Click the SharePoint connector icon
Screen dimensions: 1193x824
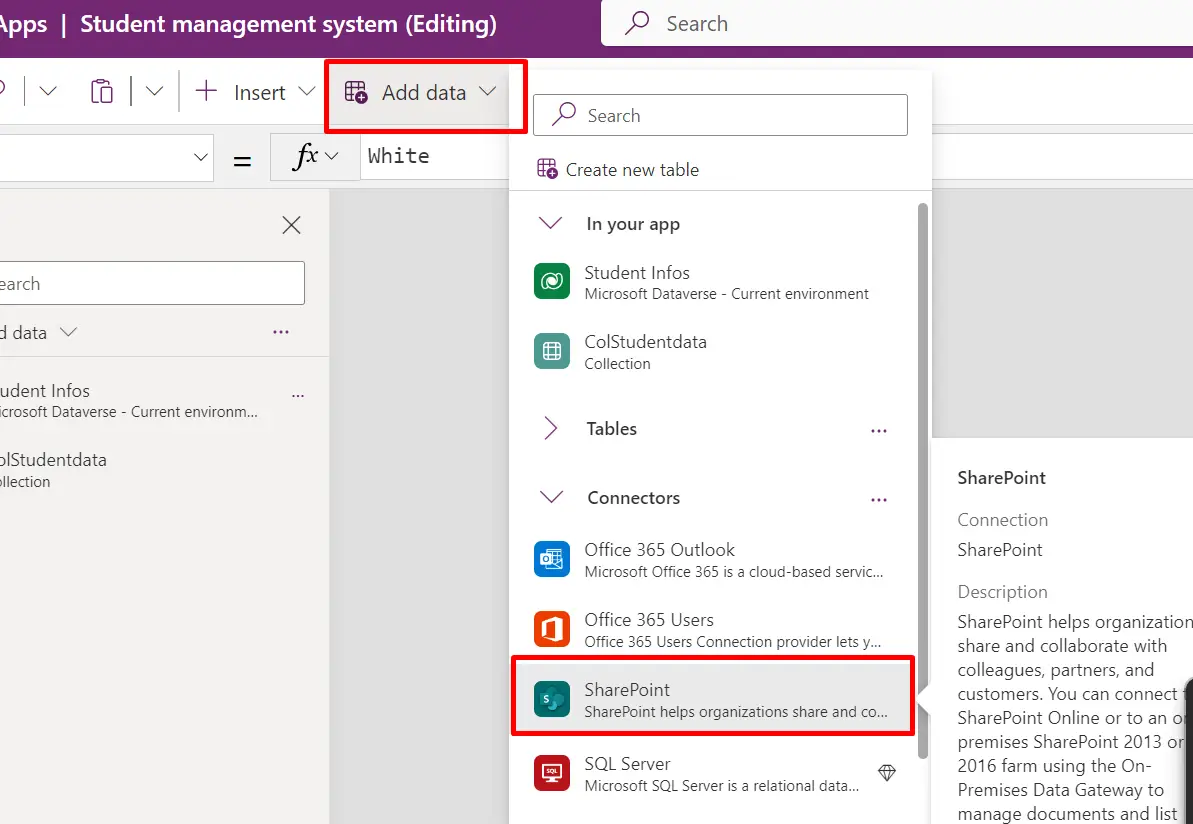point(552,698)
